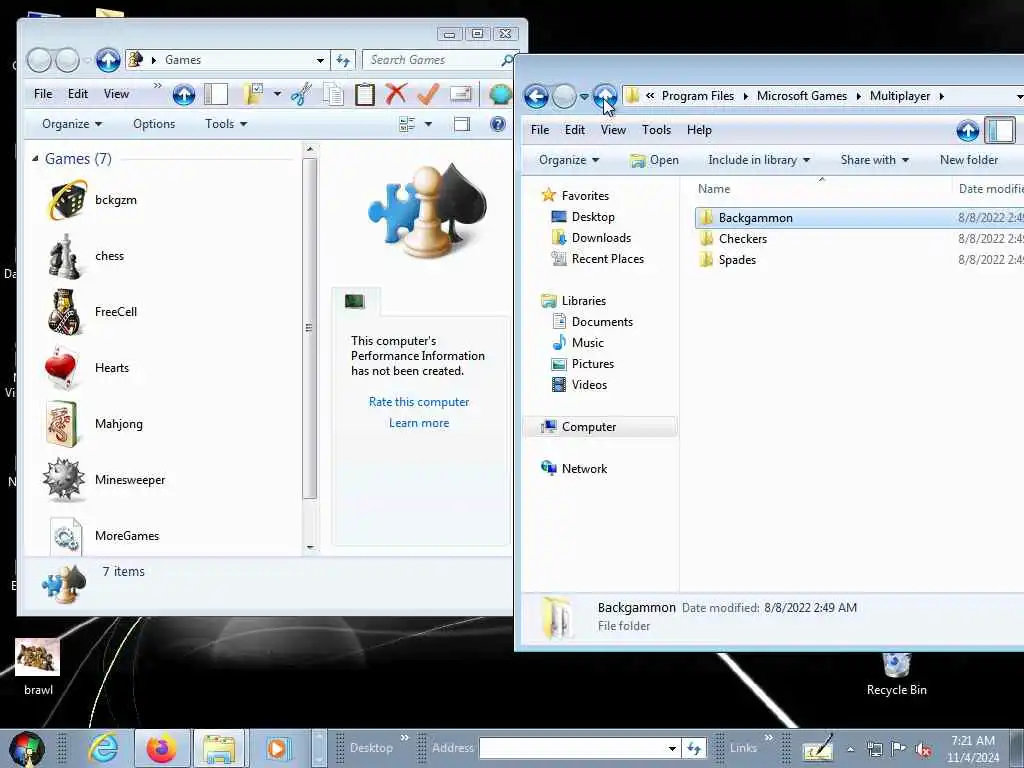Click the Up button beside Multiplayer address bar
The height and width of the screenshot is (768, 1024).
pyautogui.click(x=605, y=97)
